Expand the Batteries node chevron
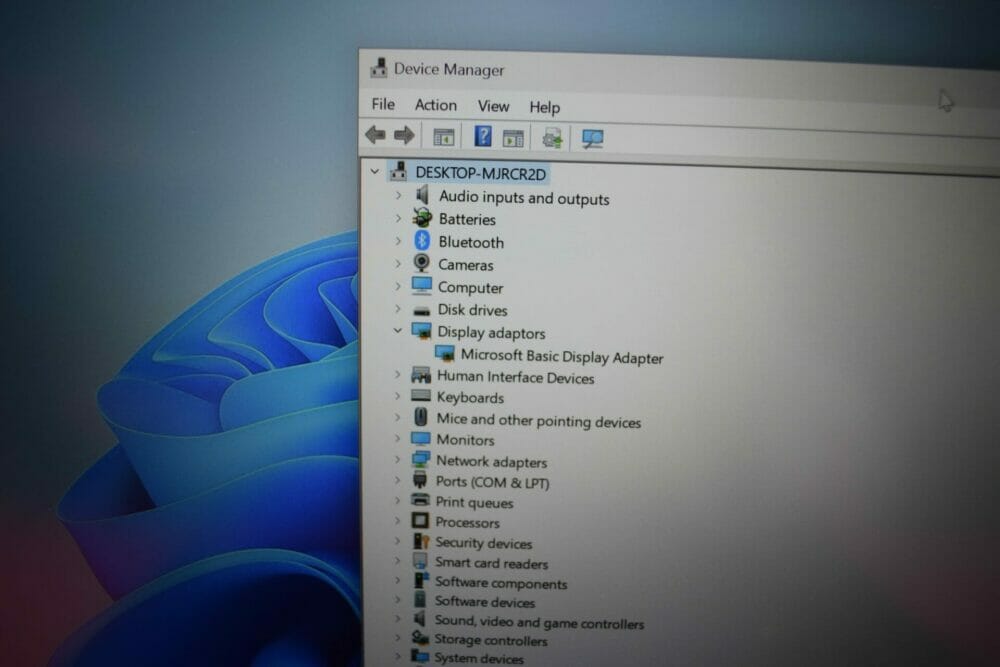 398,218
